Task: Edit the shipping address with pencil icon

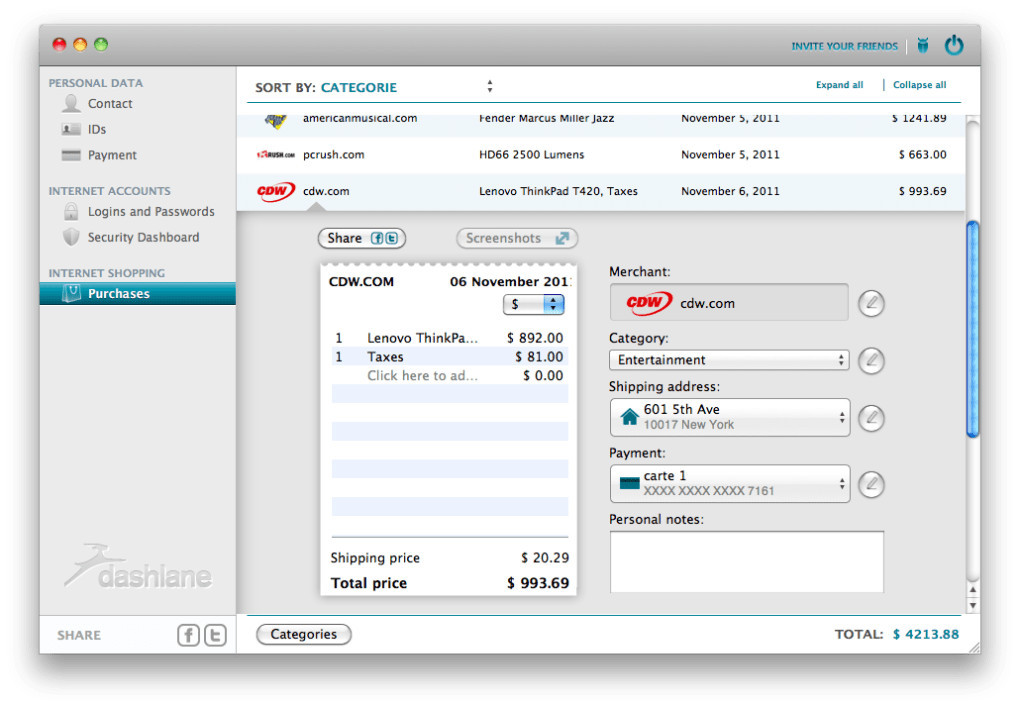Action: pyautogui.click(x=871, y=418)
